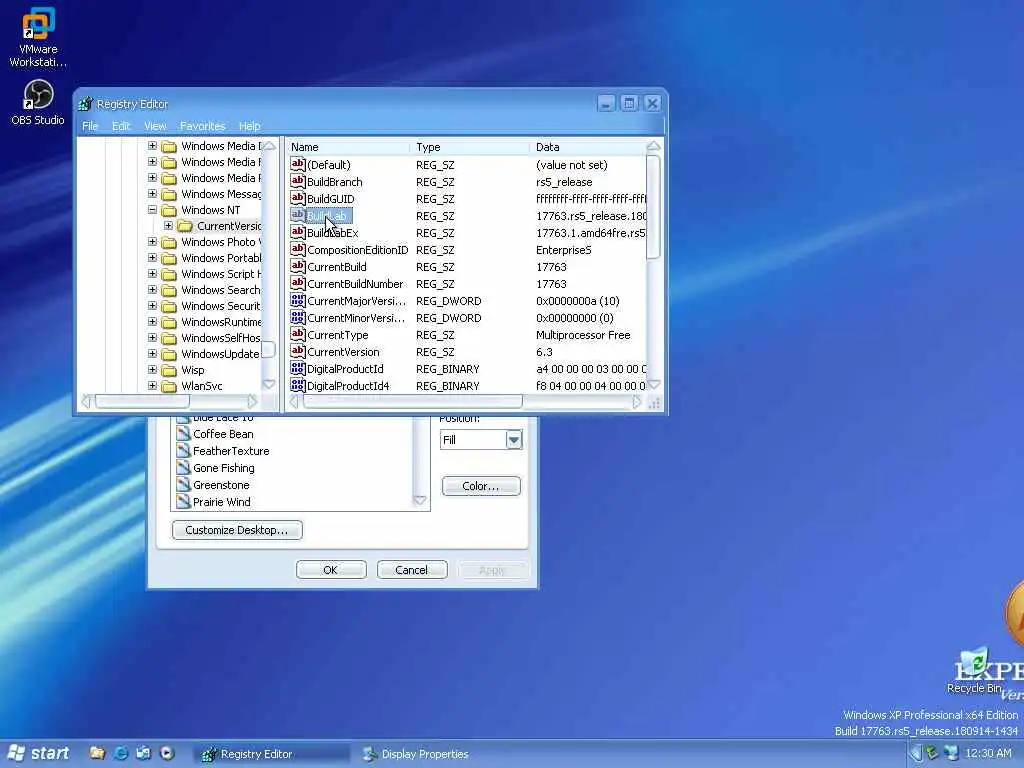Expand the WindowsRuntime tree node
1024x768 pixels.
pyautogui.click(x=152, y=322)
